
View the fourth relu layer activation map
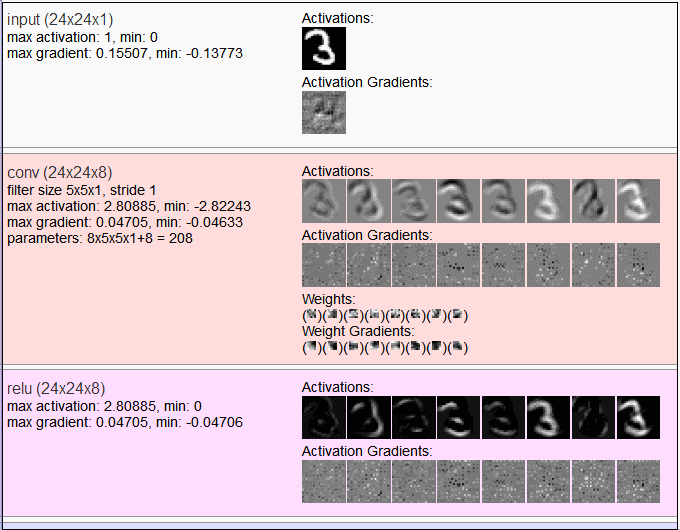(459, 417)
